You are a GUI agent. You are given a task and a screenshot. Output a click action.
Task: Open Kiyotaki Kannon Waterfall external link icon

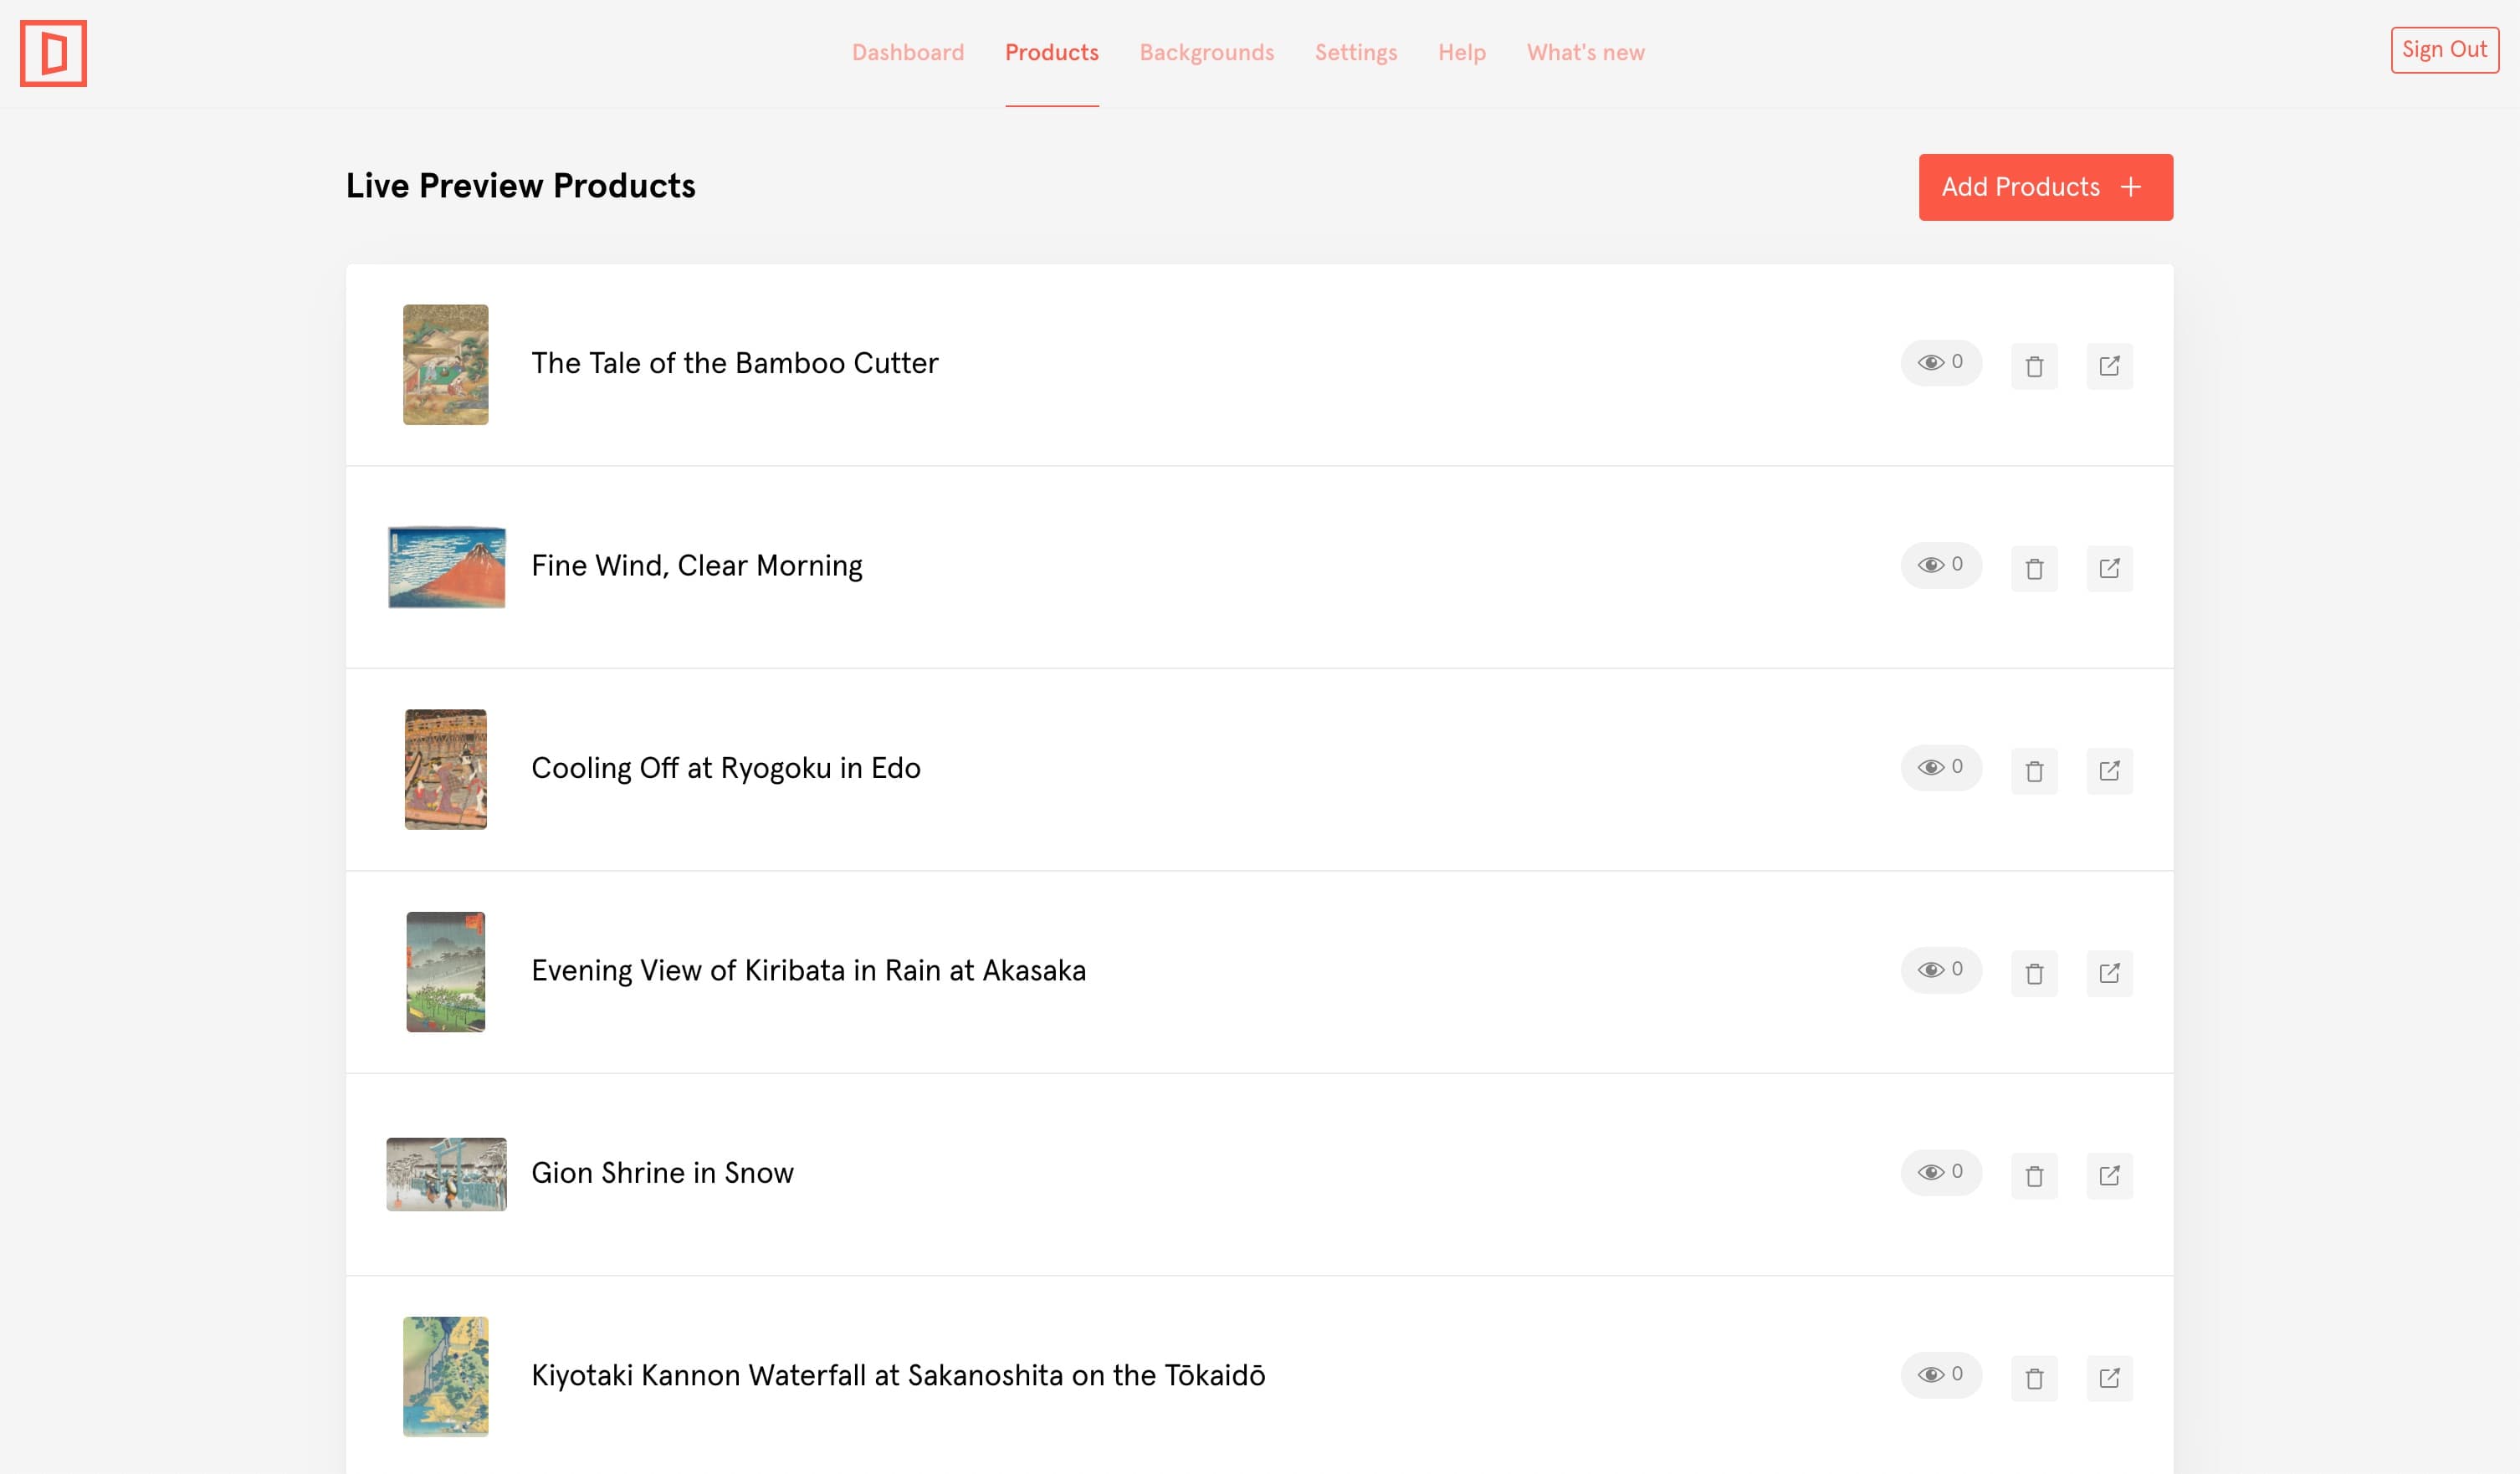tap(2109, 1378)
